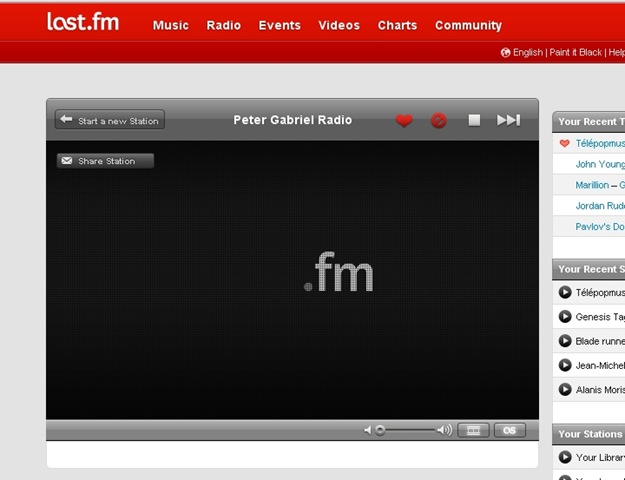The image size is (625, 480).
Task: Click the Genesis Tag station name
Action: pos(600,317)
